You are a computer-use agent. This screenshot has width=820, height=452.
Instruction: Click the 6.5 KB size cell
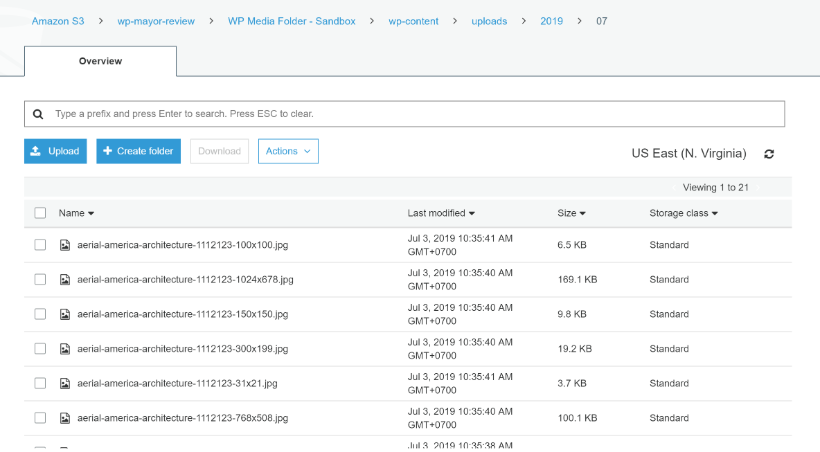(x=572, y=245)
